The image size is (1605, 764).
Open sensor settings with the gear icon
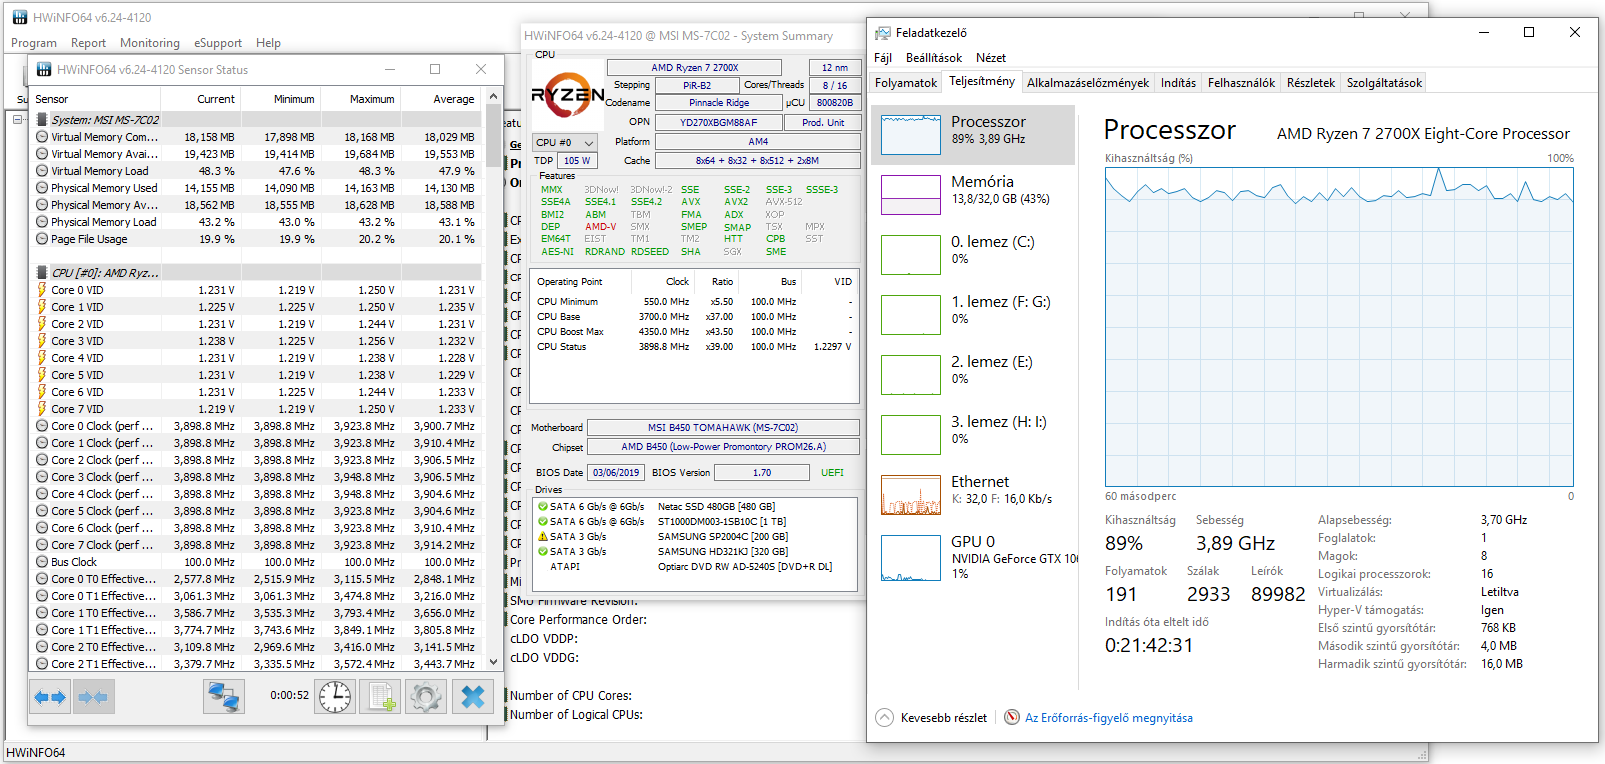(x=426, y=696)
